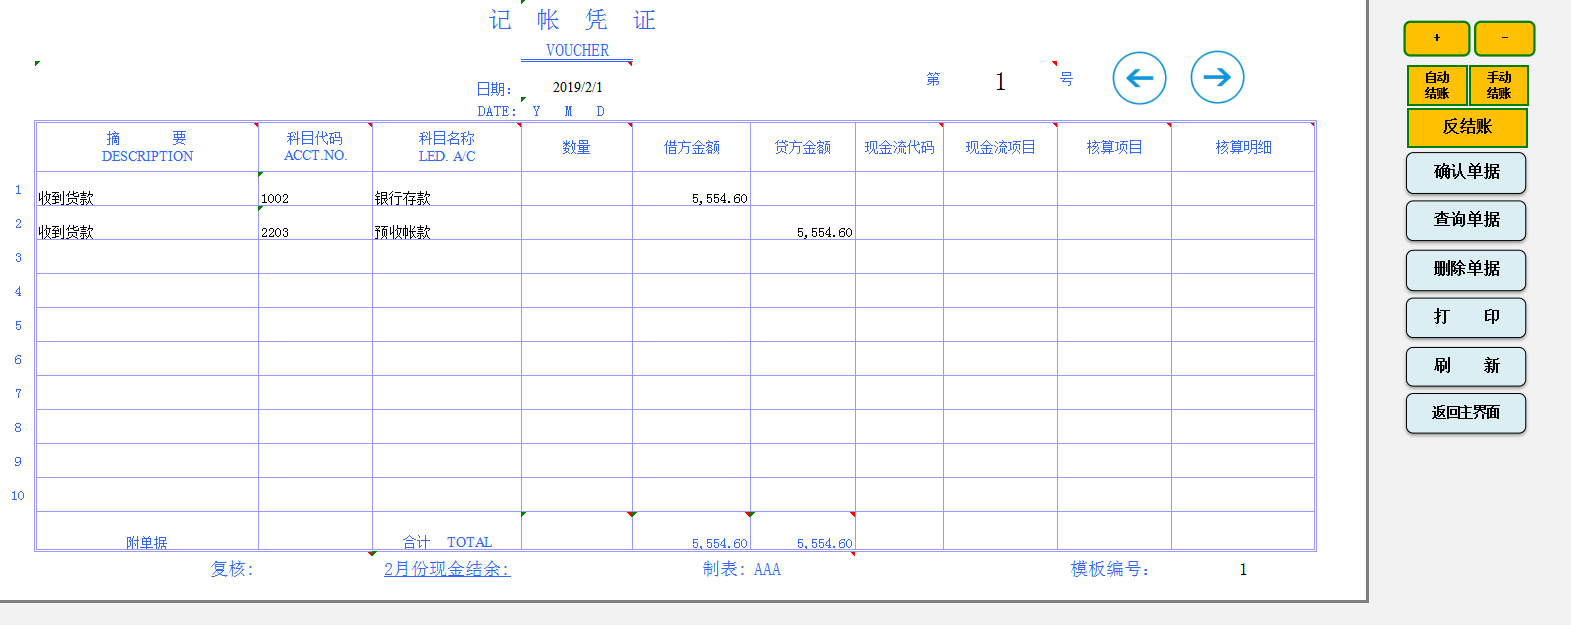Image resolution: width=1571 pixels, height=625 pixels.
Task: Click the yellow plus button
Action: 1437,38
